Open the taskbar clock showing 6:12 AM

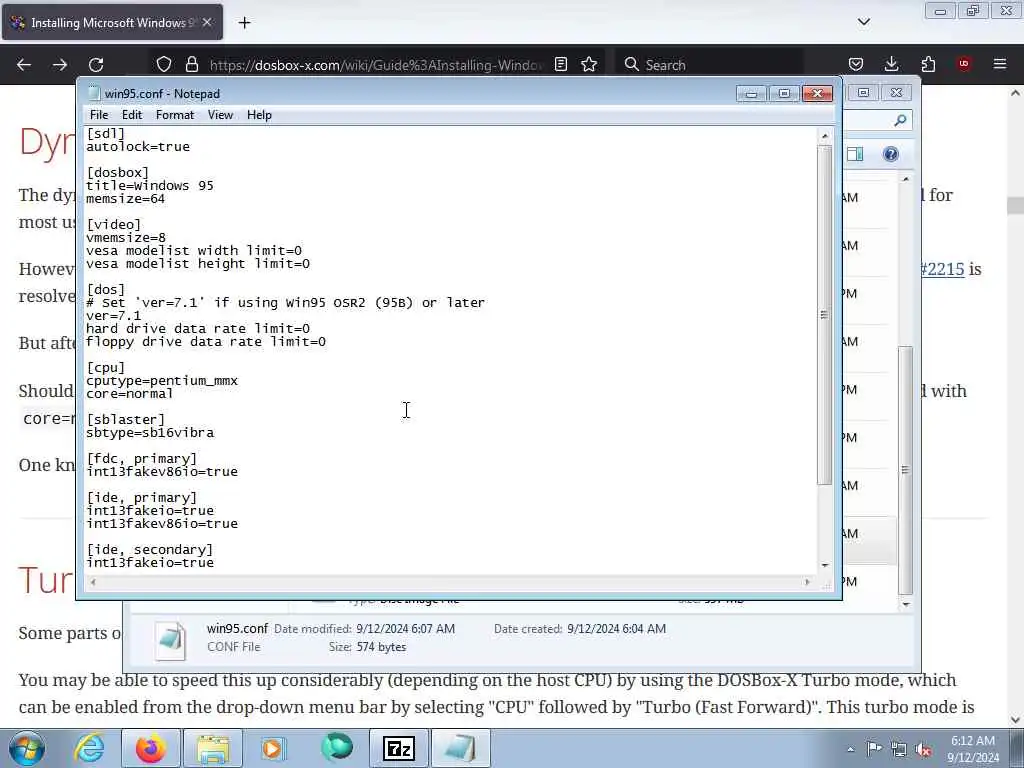tap(973, 749)
